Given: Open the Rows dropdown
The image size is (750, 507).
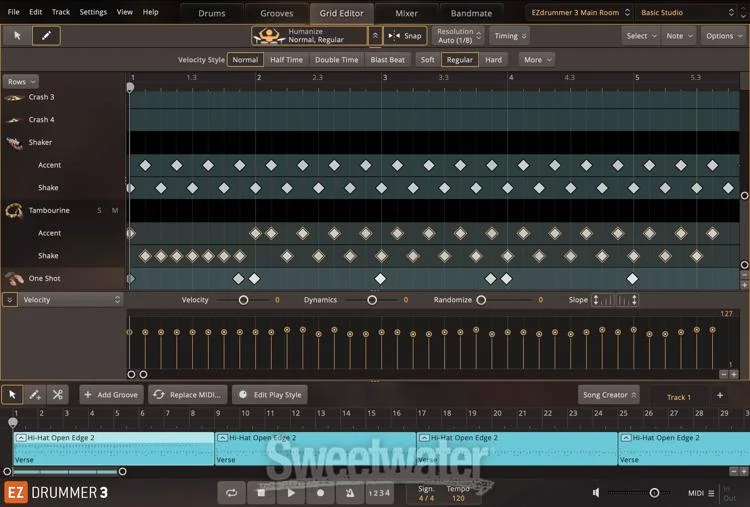Looking at the screenshot, I should (21, 82).
